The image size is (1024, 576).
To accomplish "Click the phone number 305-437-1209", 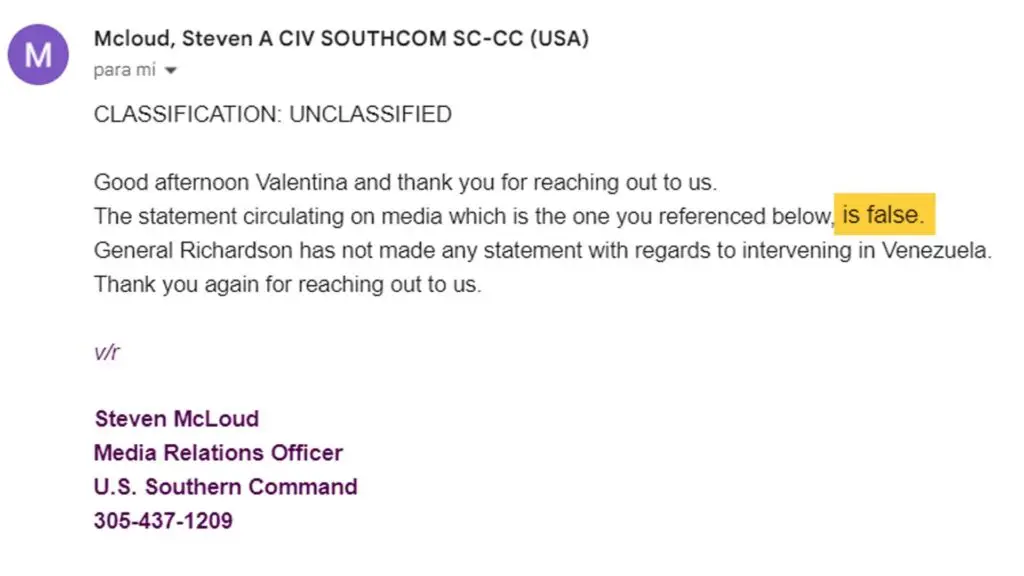I will click(x=163, y=521).
